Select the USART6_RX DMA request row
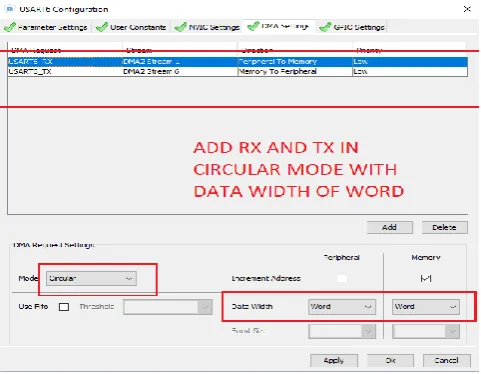 (x=237, y=62)
